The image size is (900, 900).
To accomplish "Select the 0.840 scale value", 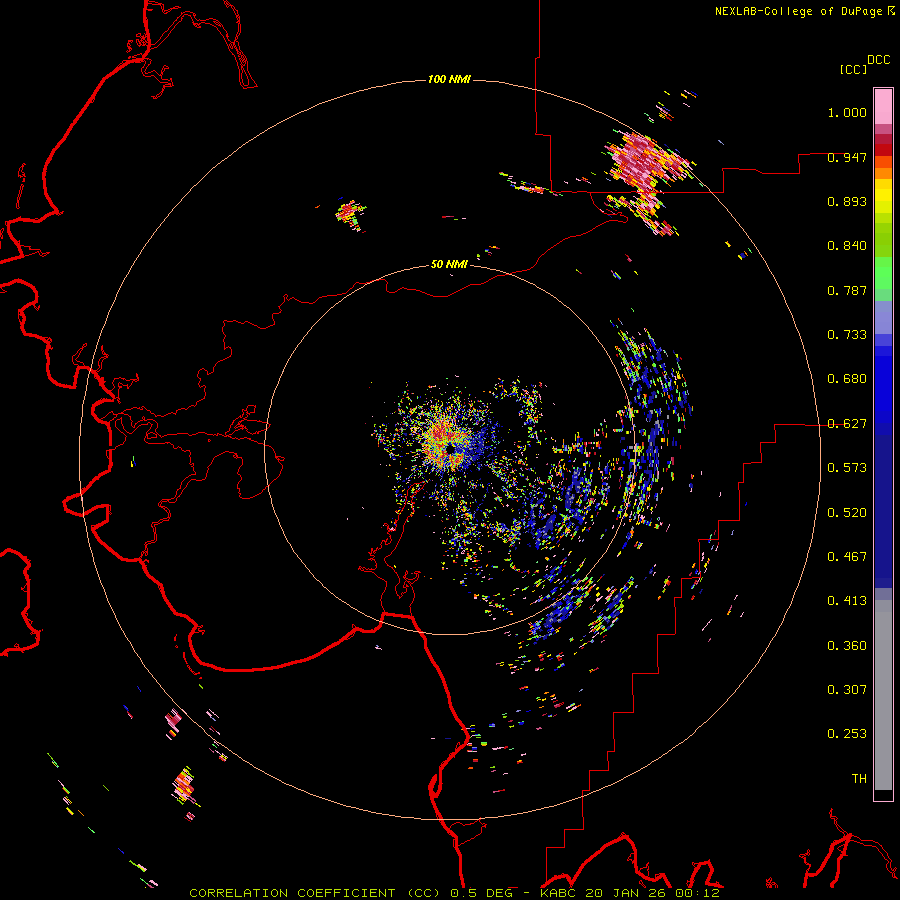I will pyautogui.click(x=847, y=246).
